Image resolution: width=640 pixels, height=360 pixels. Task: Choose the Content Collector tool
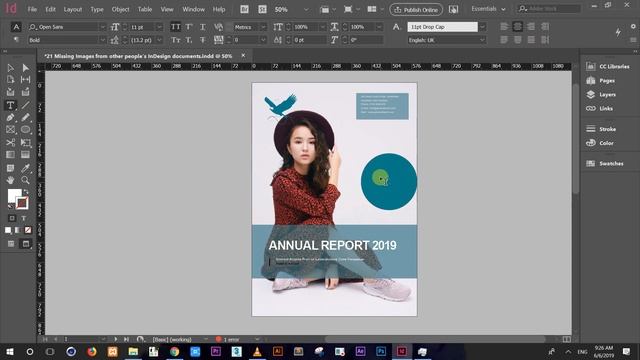click(10, 92)
